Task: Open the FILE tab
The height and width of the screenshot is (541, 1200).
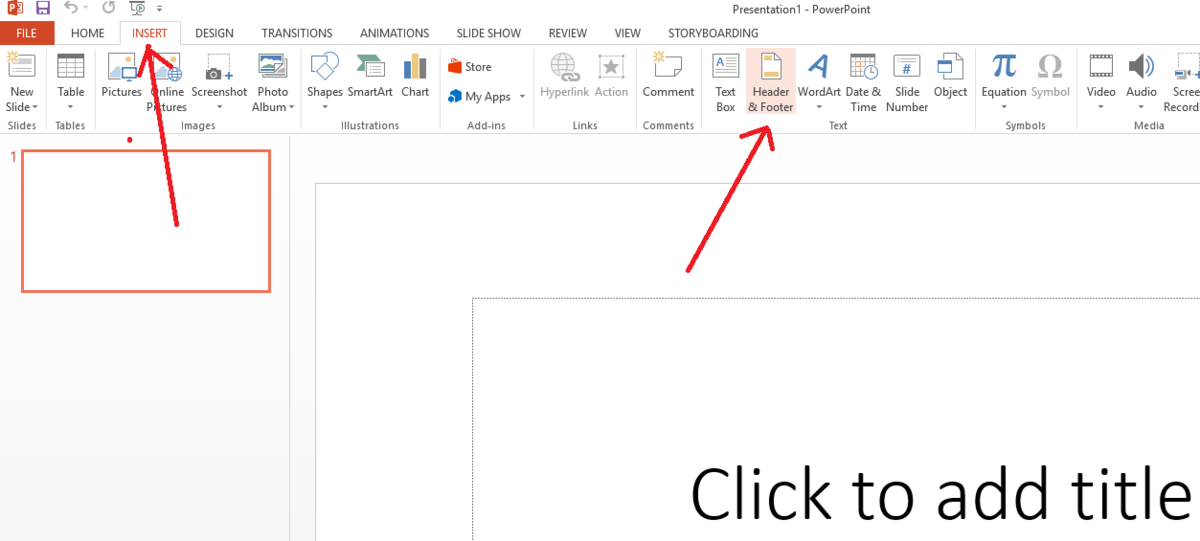Action: click(27, 33)
